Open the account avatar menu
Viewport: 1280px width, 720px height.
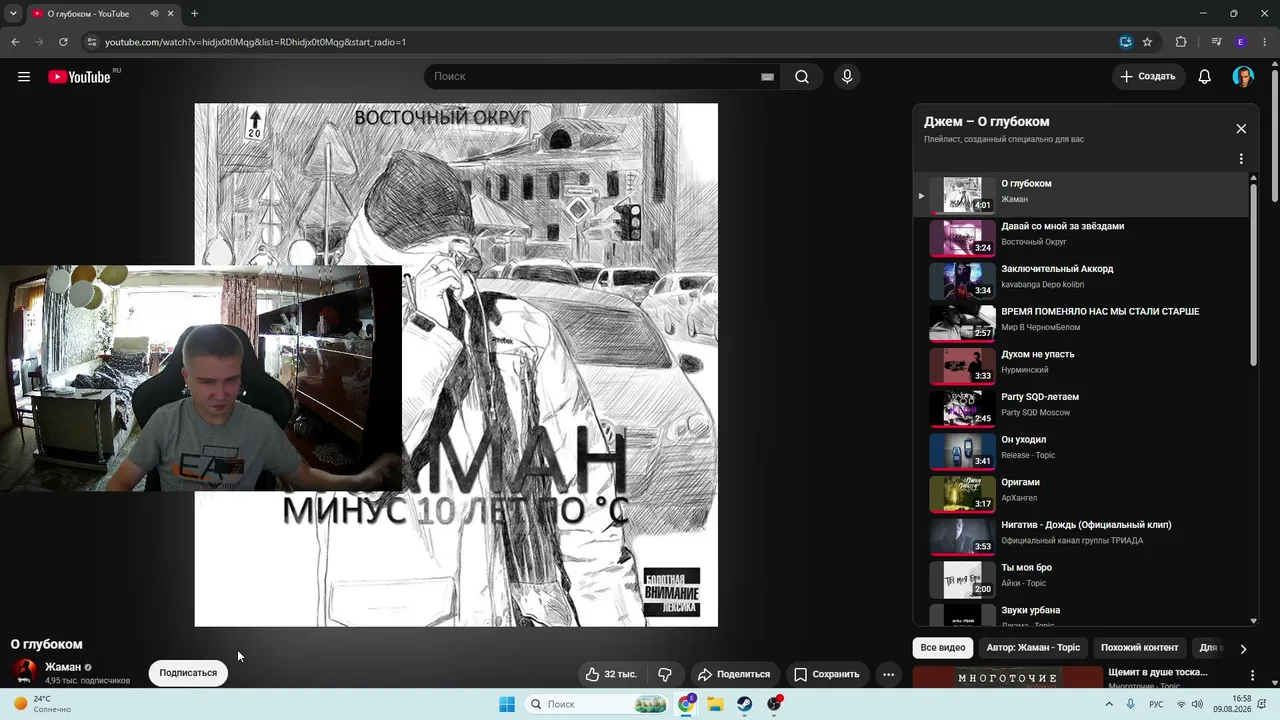1243,77
